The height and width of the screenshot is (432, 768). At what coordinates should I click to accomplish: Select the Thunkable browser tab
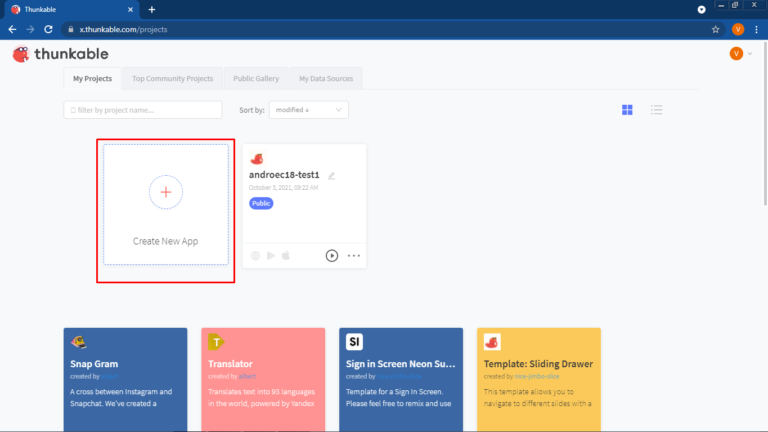tap(72, 9)
